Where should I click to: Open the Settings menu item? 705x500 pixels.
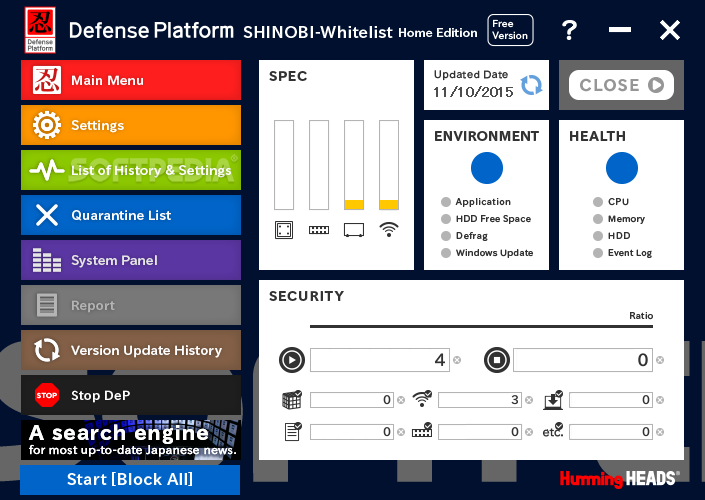(x=131, y=125)
